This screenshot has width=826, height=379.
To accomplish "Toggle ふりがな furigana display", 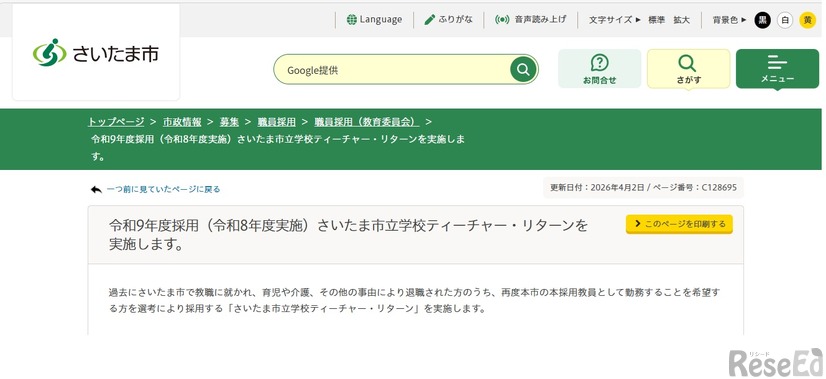I will [x=449, y=20].
